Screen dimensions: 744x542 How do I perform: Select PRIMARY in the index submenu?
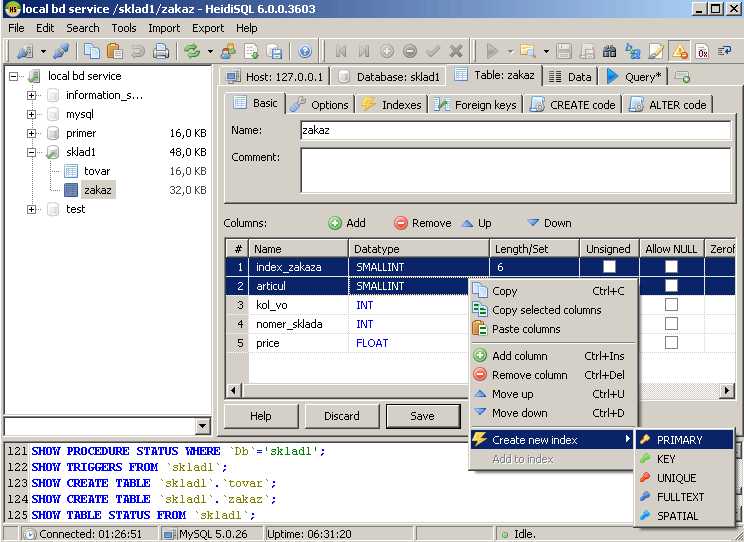tap(684, 440)
